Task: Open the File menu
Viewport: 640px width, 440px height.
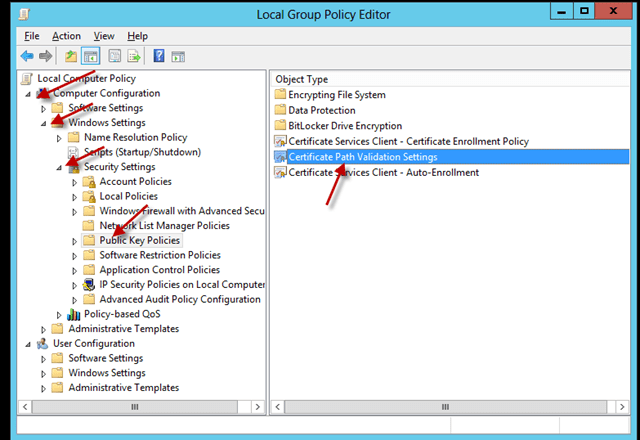Action: [x=32, y=36]
